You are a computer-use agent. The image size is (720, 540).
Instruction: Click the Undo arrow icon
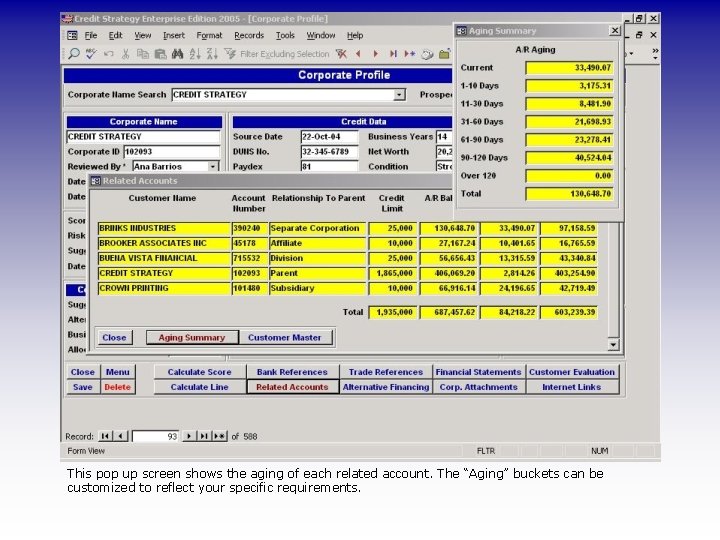coord(108,54)
